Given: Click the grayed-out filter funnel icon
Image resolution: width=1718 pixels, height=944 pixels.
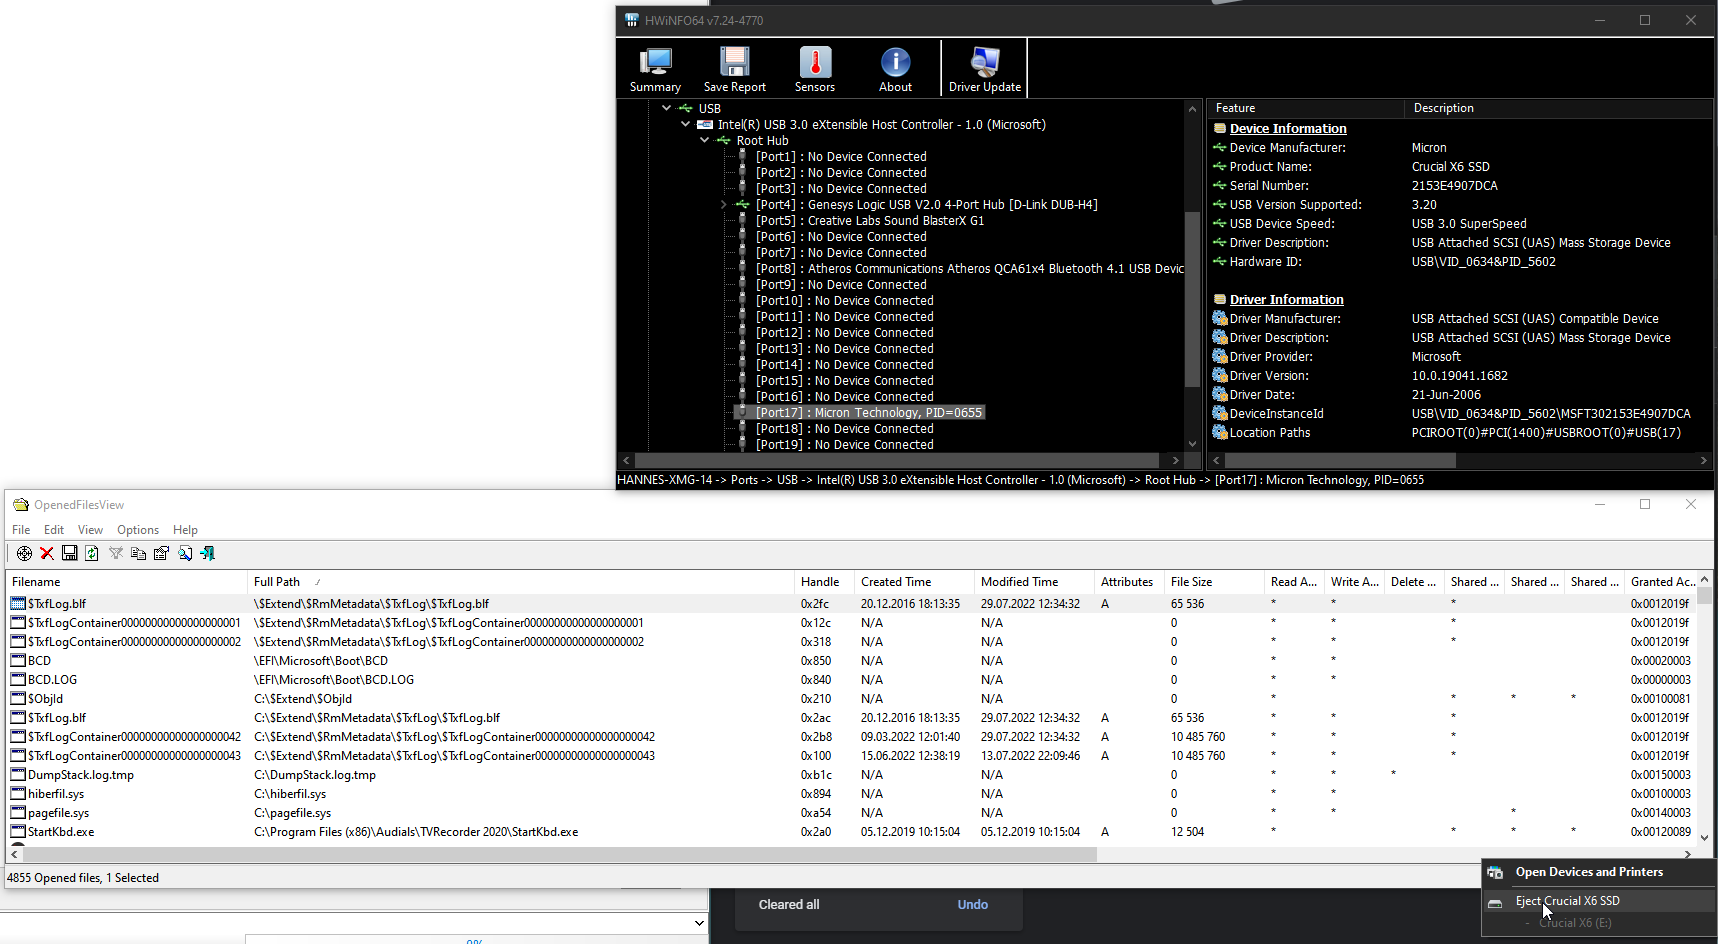Looking at the screenshot, I should pos(116,553).
